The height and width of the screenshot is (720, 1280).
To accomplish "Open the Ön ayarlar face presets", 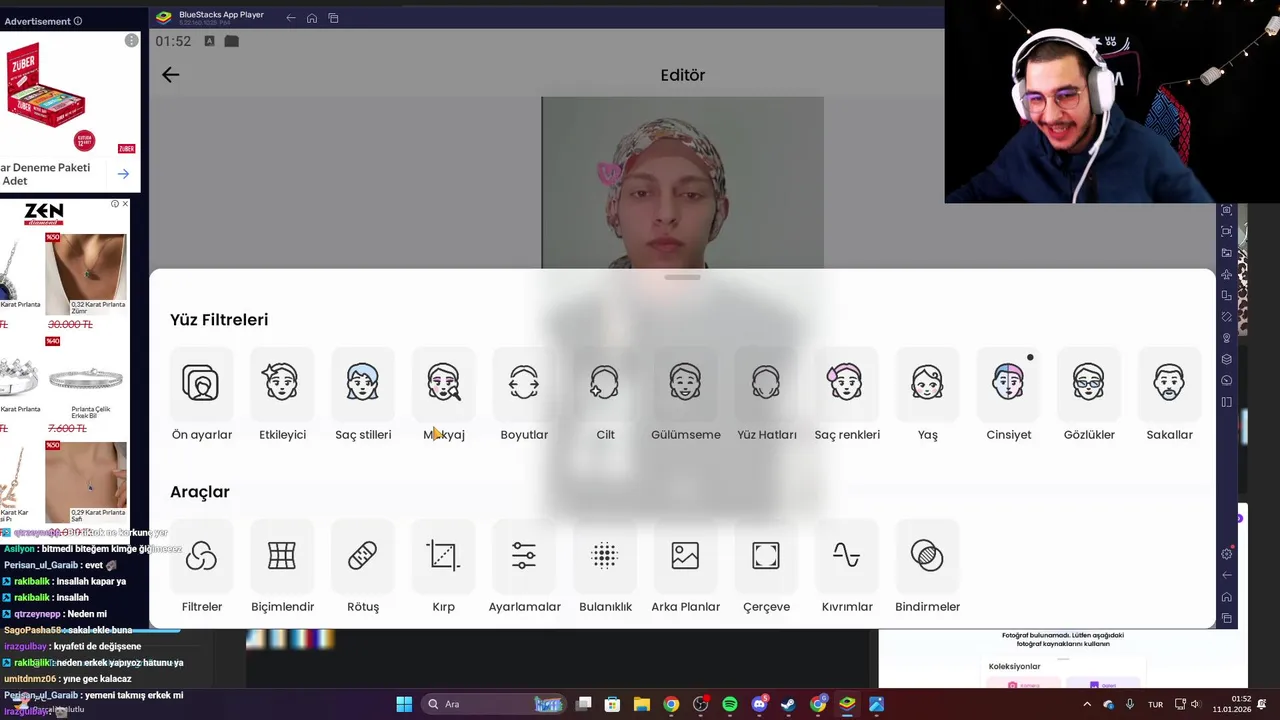I will click(x=201, y=394).
